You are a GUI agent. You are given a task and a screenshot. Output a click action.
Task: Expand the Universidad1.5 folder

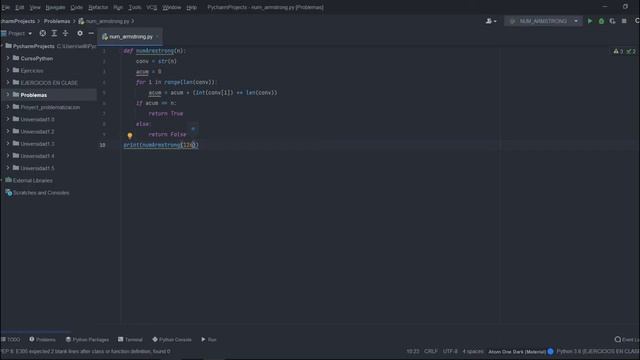pos(8,168)
